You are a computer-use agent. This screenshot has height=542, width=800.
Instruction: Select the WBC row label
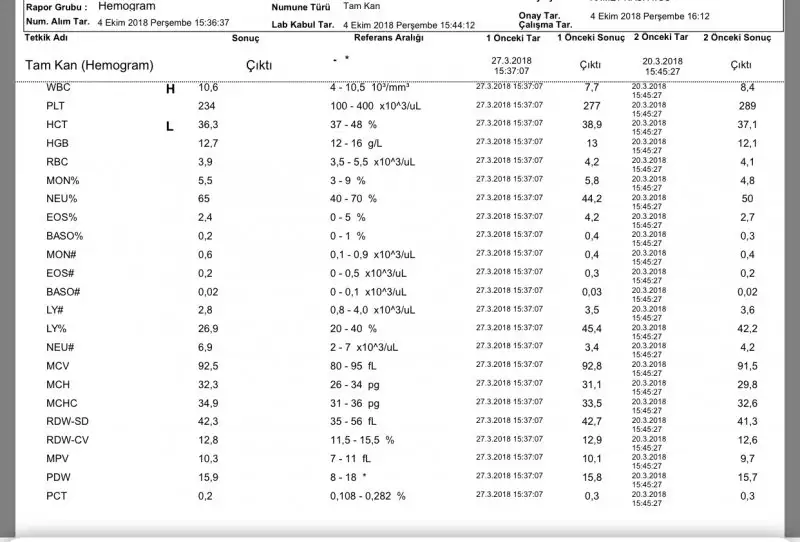[x=58, y=89]
